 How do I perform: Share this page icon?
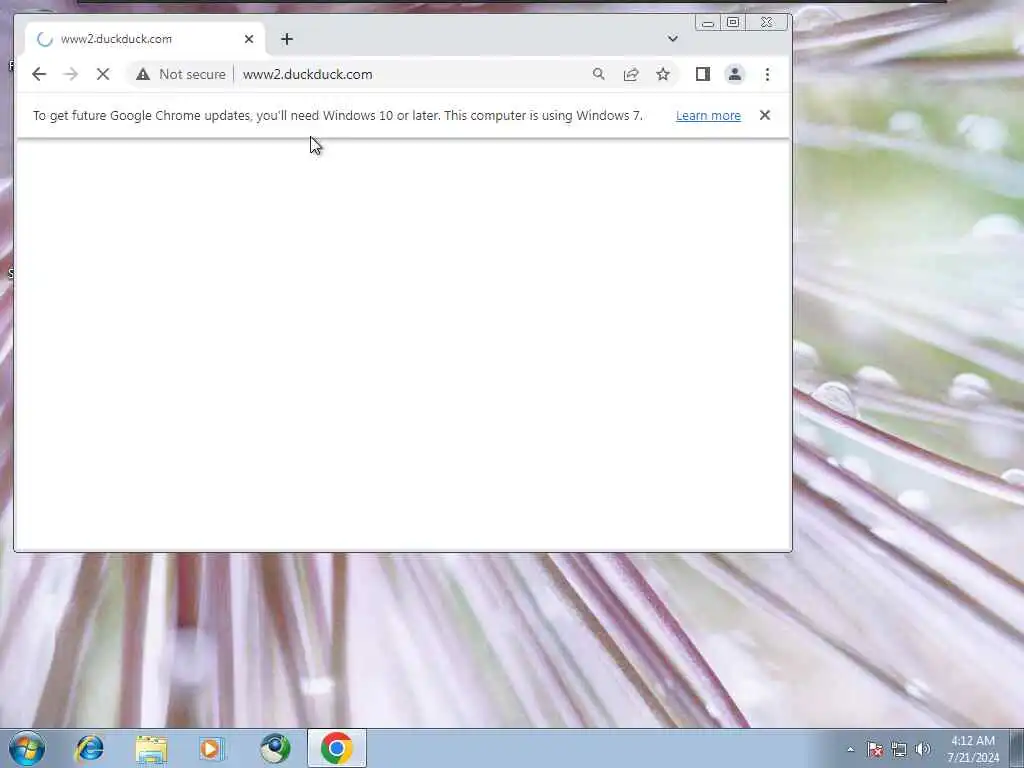(x=631, y=74)
